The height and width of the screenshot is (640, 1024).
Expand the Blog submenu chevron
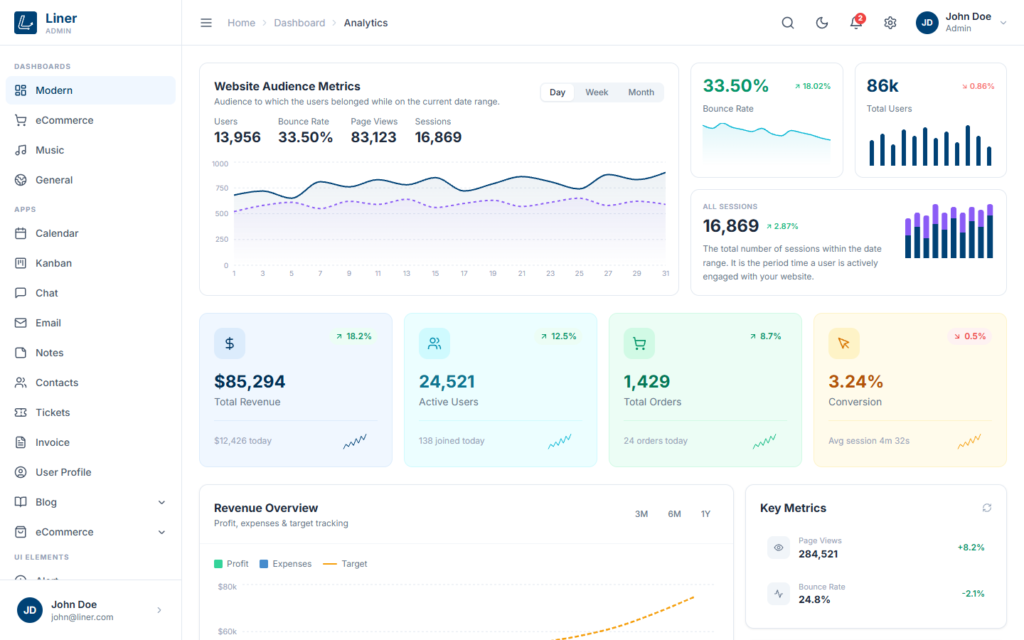point(161,502)
